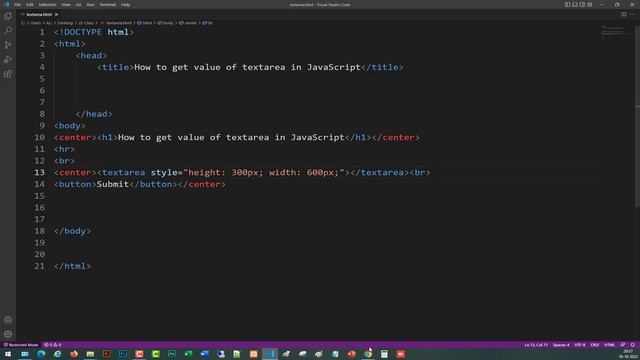This screenshot has height=360, width=640.
Task: Close the textarea.html tab
Action: (56, 14)
